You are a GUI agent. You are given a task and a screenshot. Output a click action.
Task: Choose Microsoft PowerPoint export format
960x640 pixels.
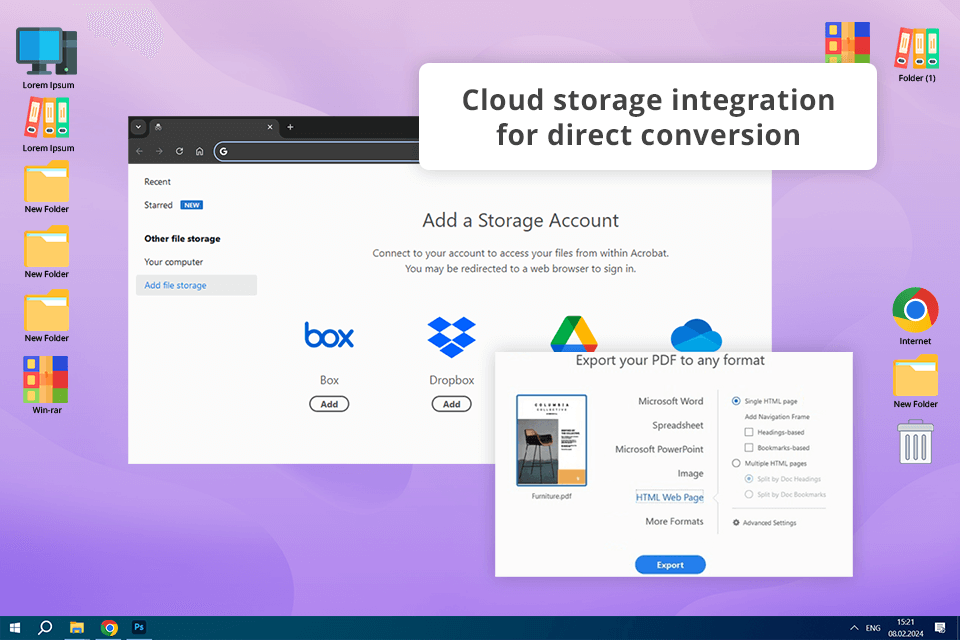tap(659, 449)
